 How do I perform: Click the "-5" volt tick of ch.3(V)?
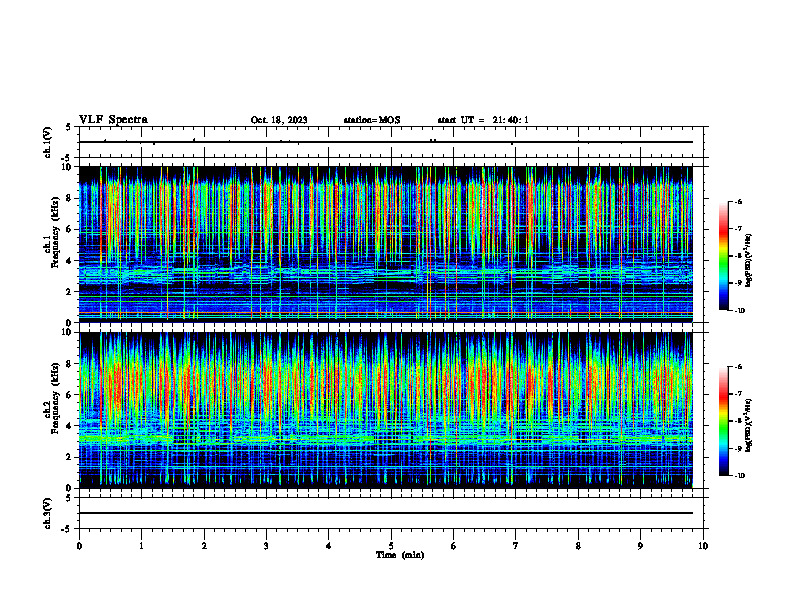67,529
